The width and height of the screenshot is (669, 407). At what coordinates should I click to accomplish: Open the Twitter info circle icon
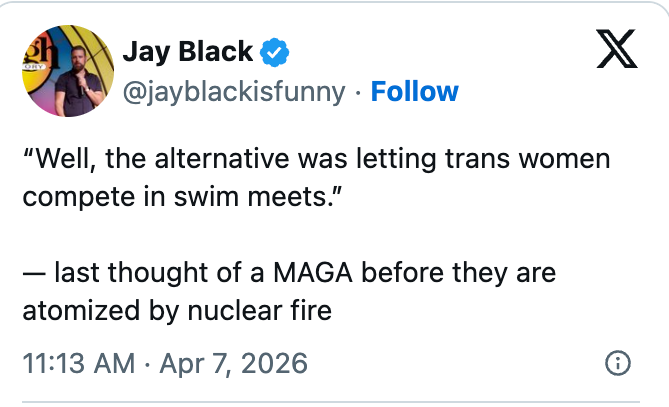[x=618, y=363]
